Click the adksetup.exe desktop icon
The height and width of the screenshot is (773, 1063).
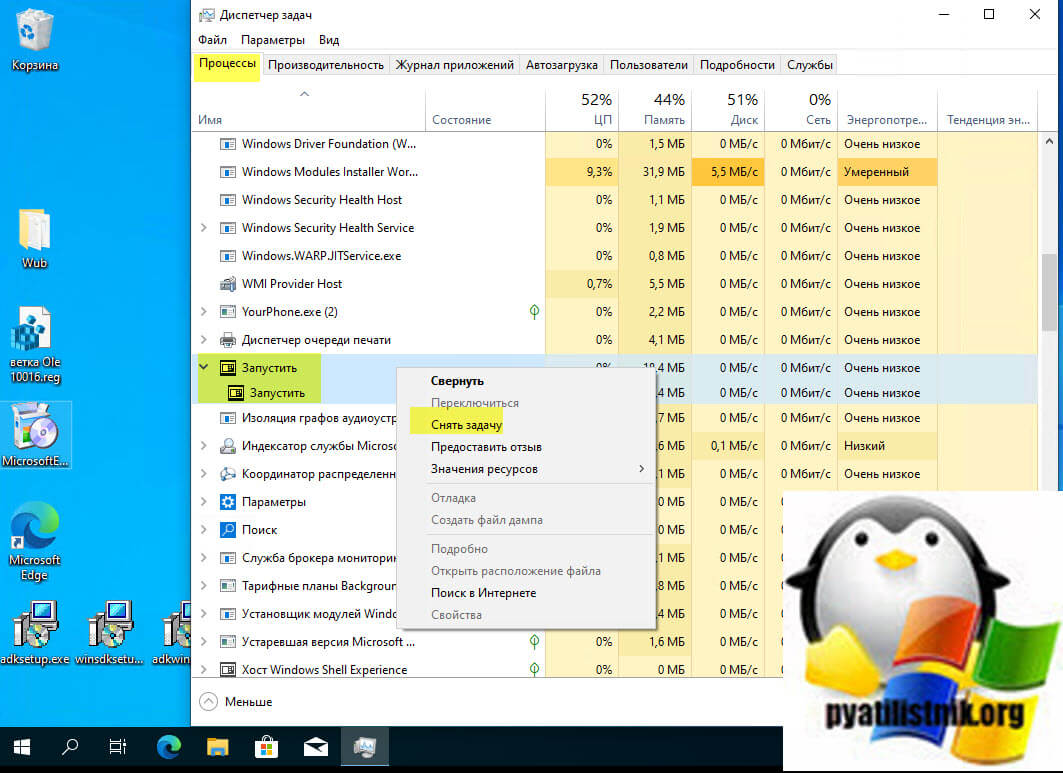34,632
